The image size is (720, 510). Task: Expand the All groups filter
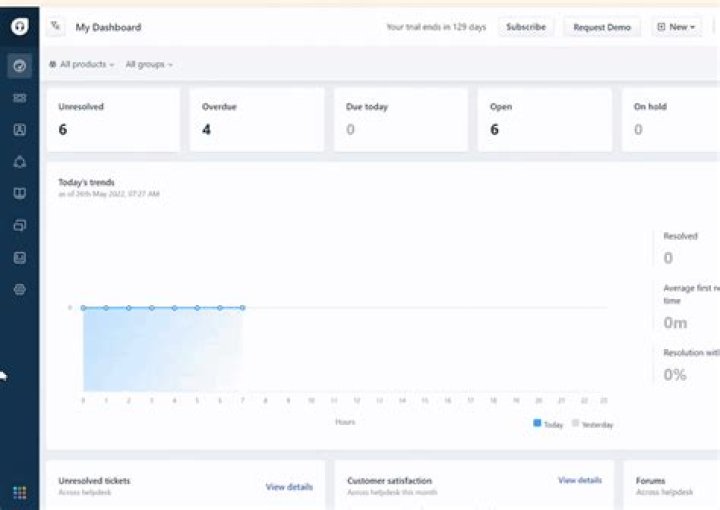point(149,64)
